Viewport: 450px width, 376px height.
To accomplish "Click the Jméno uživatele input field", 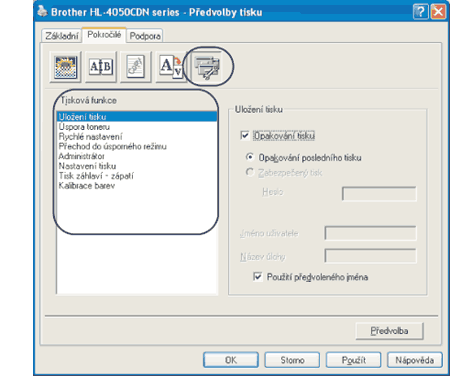I will [370, 233].
